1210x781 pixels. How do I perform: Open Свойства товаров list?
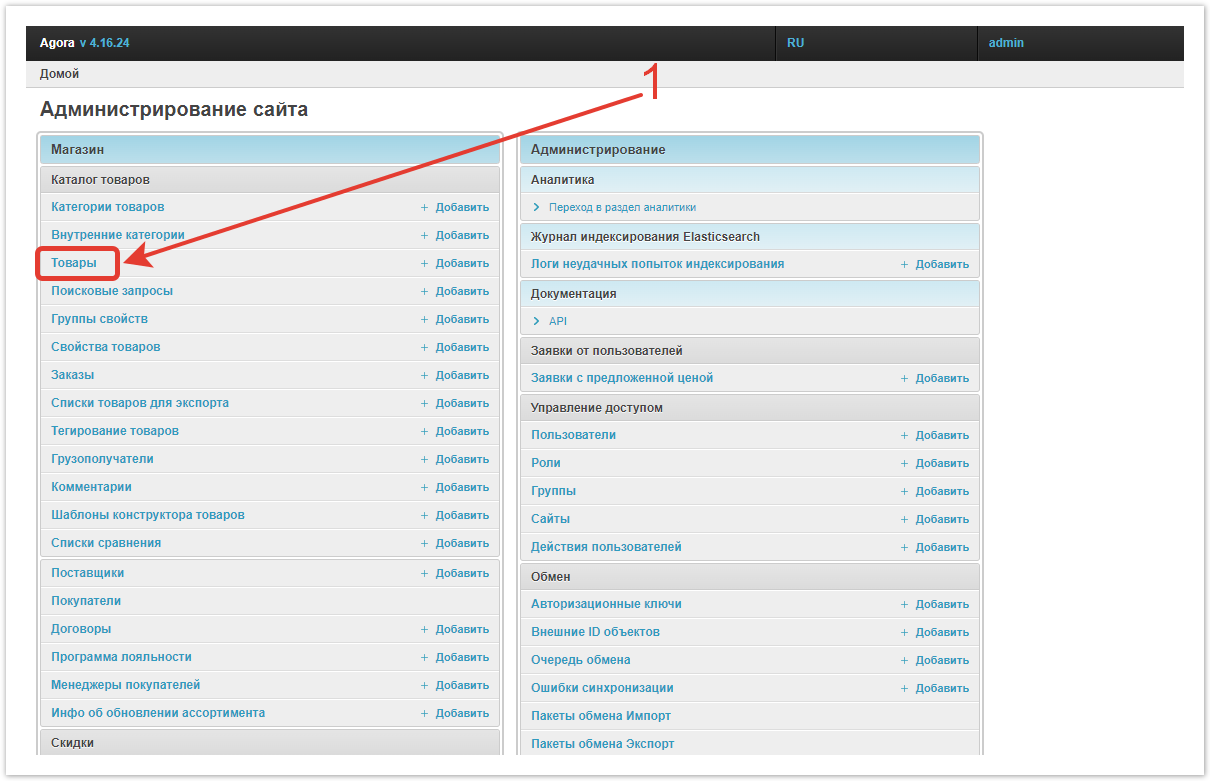[x=105, y=347]
